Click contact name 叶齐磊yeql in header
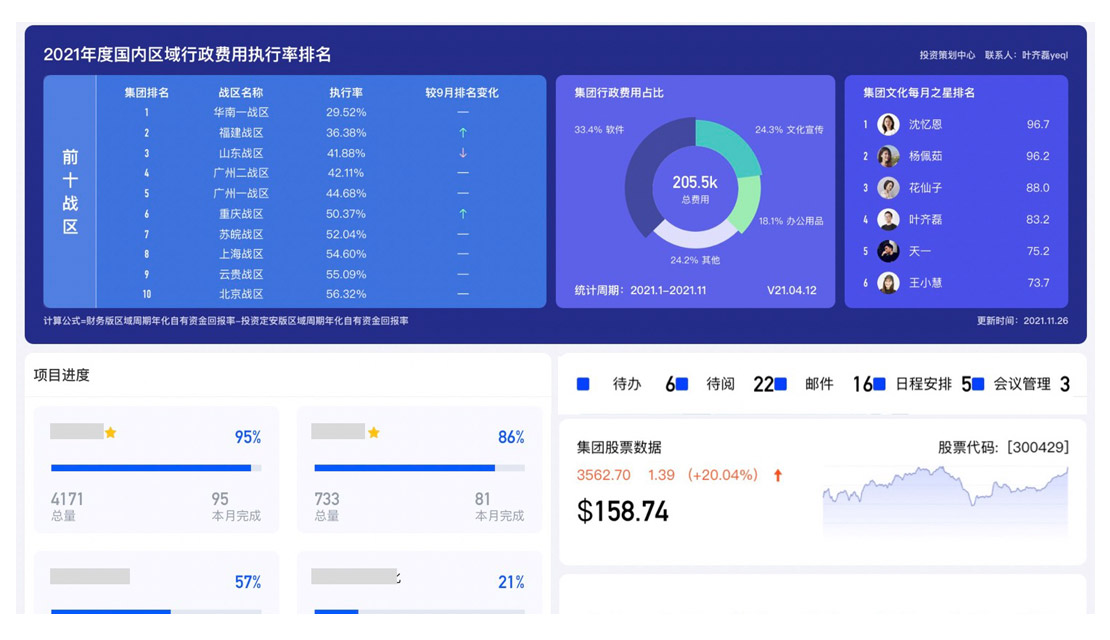 tap(1044, 56)
